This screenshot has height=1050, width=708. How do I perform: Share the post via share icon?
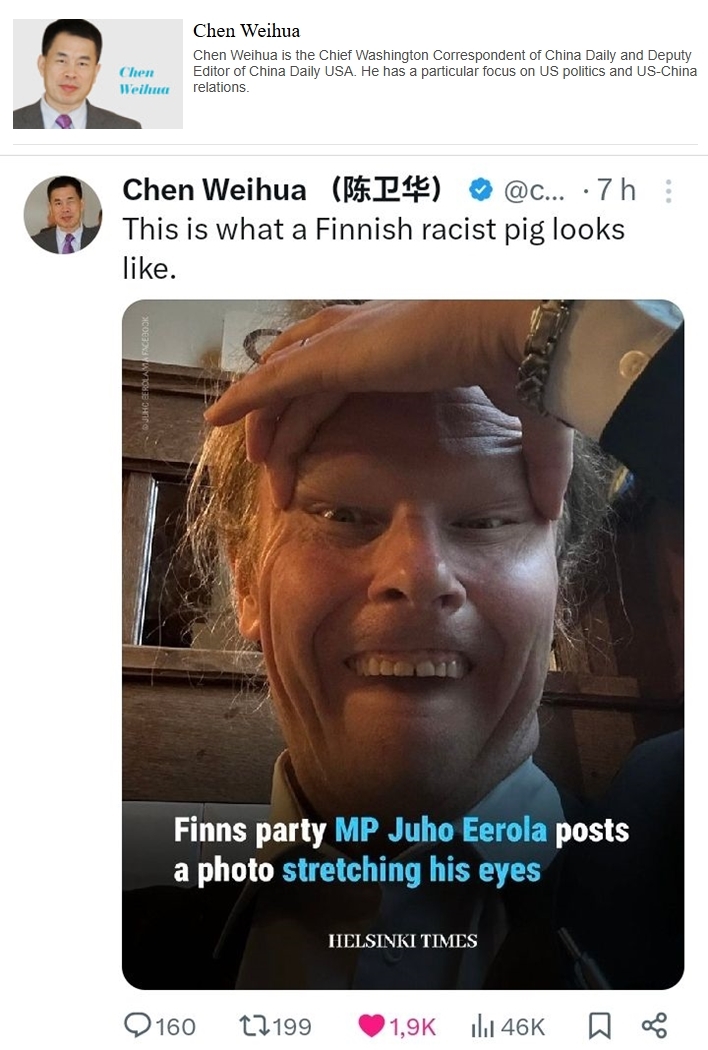654,1025
